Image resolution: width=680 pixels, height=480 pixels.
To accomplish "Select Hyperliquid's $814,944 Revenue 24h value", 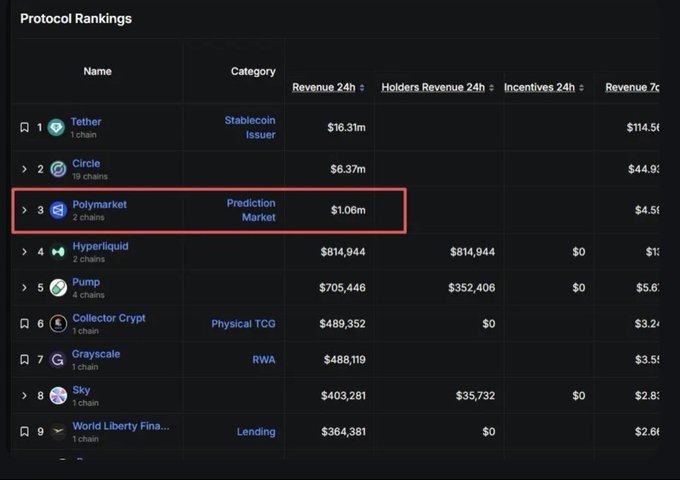I will (x=343, y=252).
